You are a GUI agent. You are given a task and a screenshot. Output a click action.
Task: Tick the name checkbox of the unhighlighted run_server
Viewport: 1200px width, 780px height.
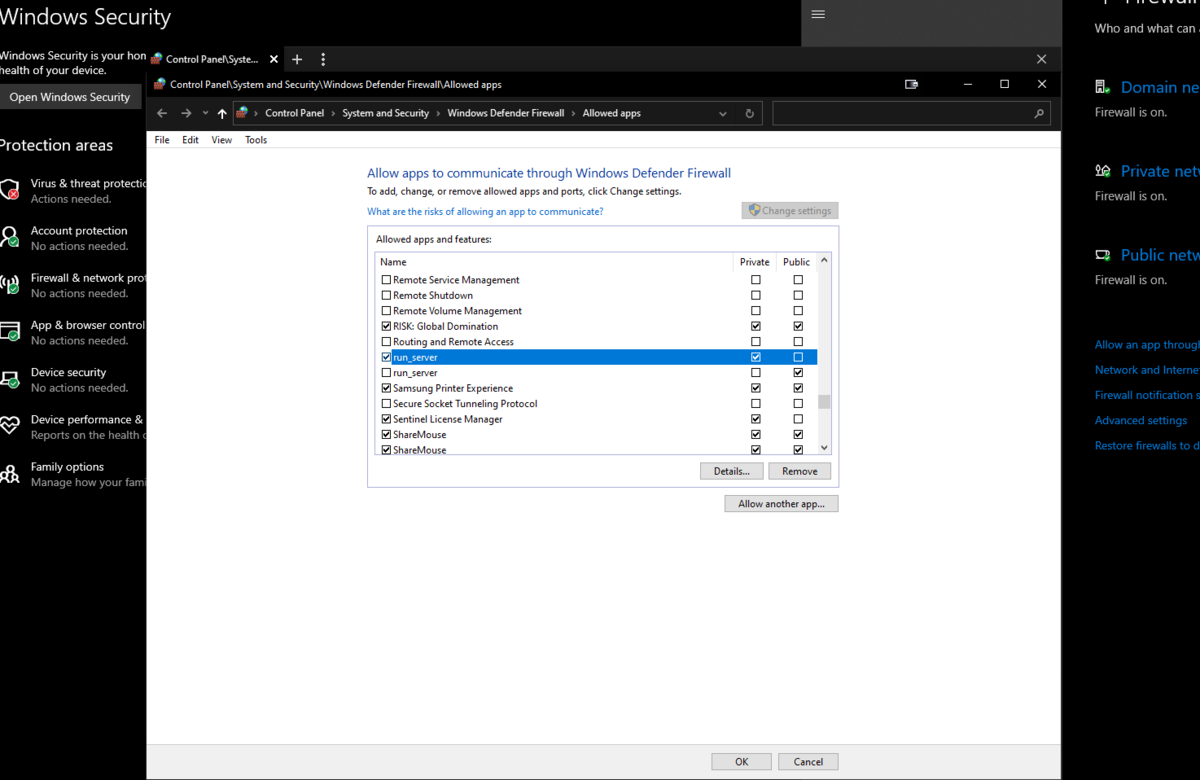(387, 373)
